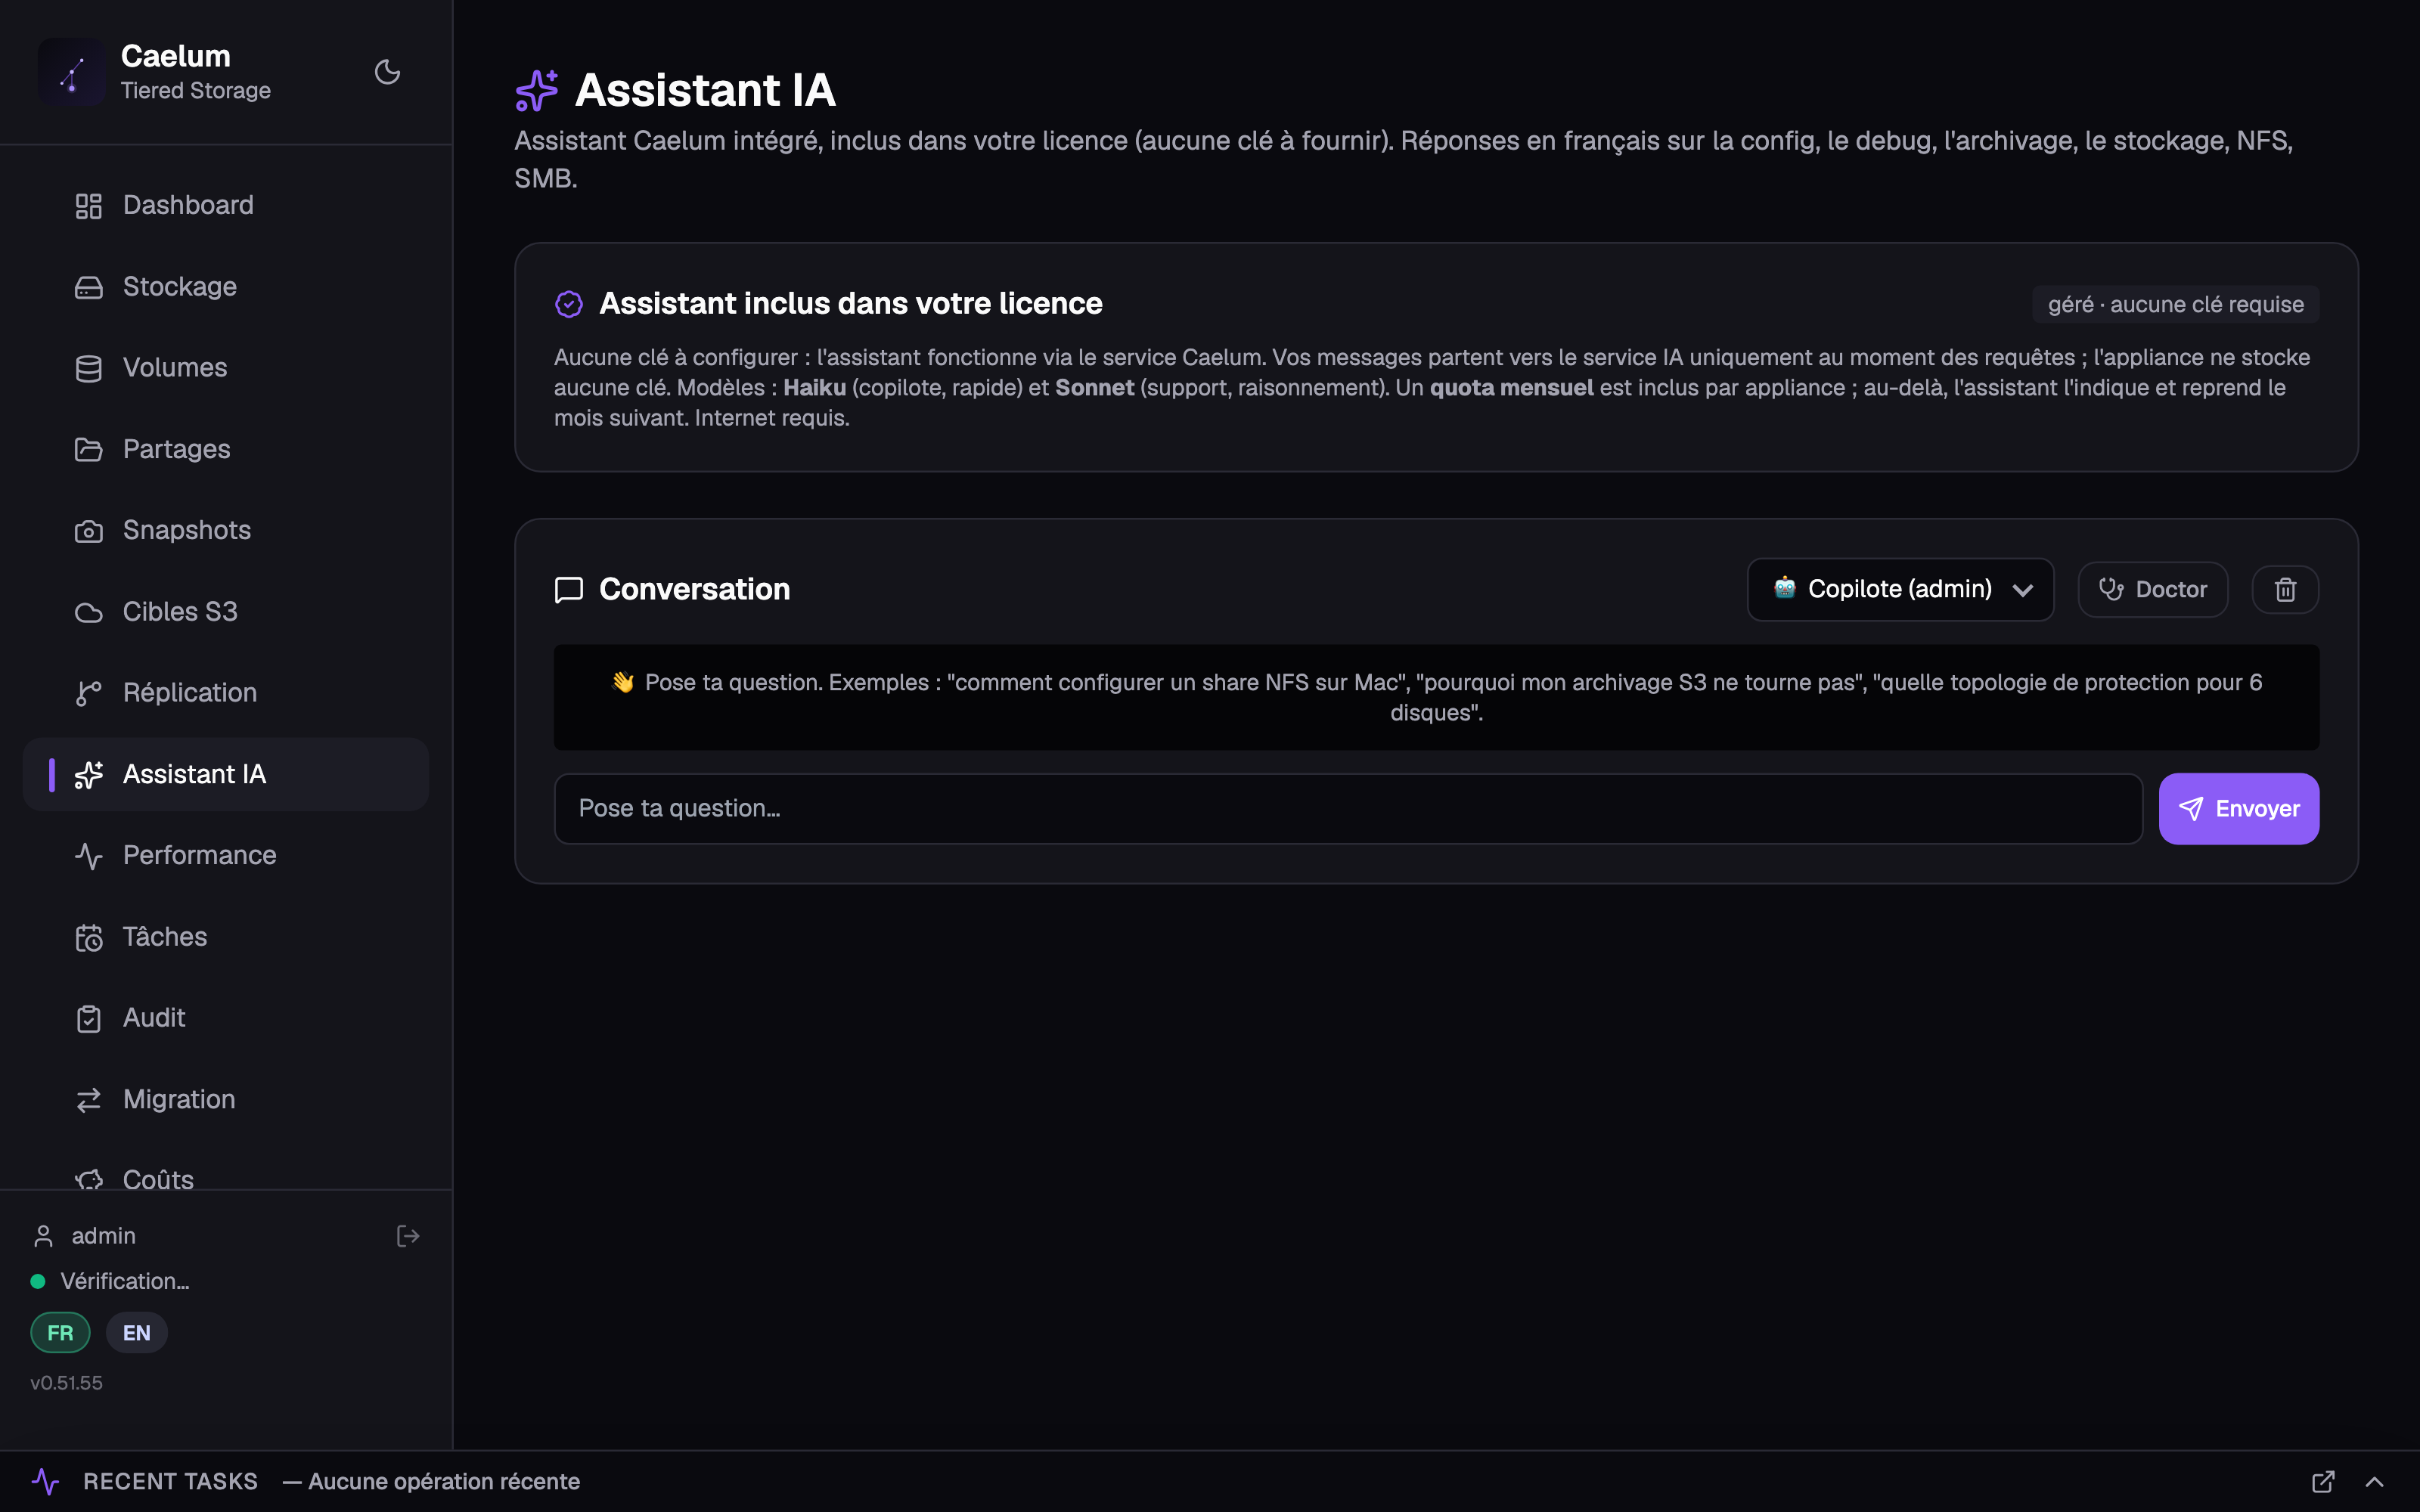This screenshot has width=2420, height=1512.
Task: Open the Copilote (admin) mode dropdown
Action: point(1900,590)
